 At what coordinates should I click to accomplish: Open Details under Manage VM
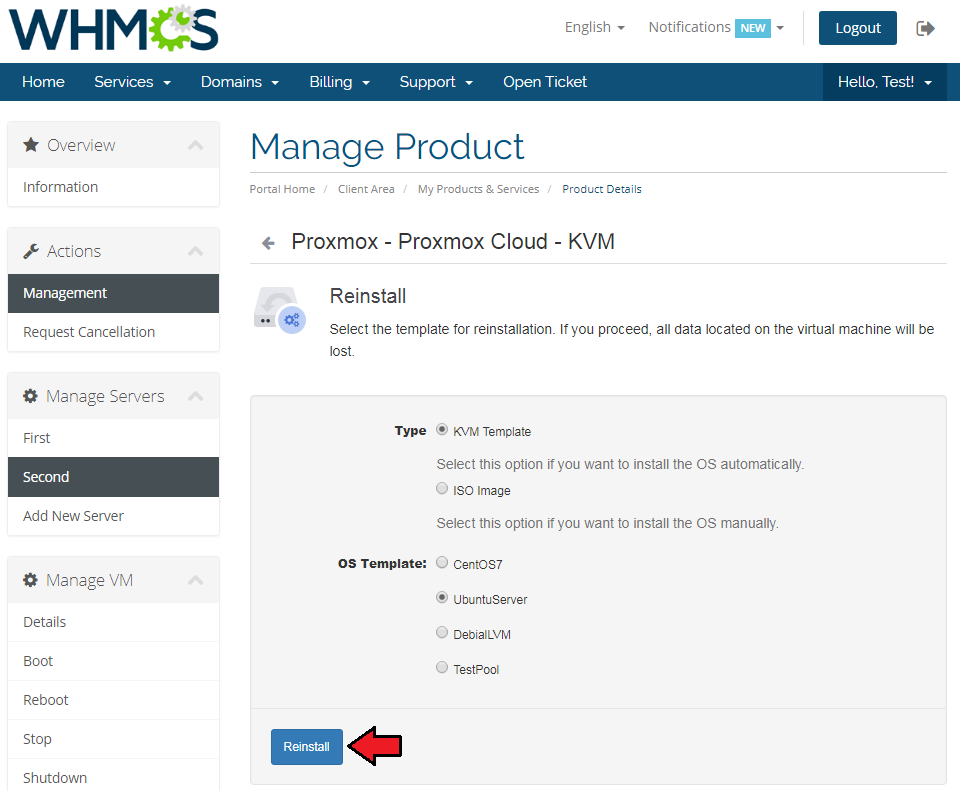tap(113, 622)
